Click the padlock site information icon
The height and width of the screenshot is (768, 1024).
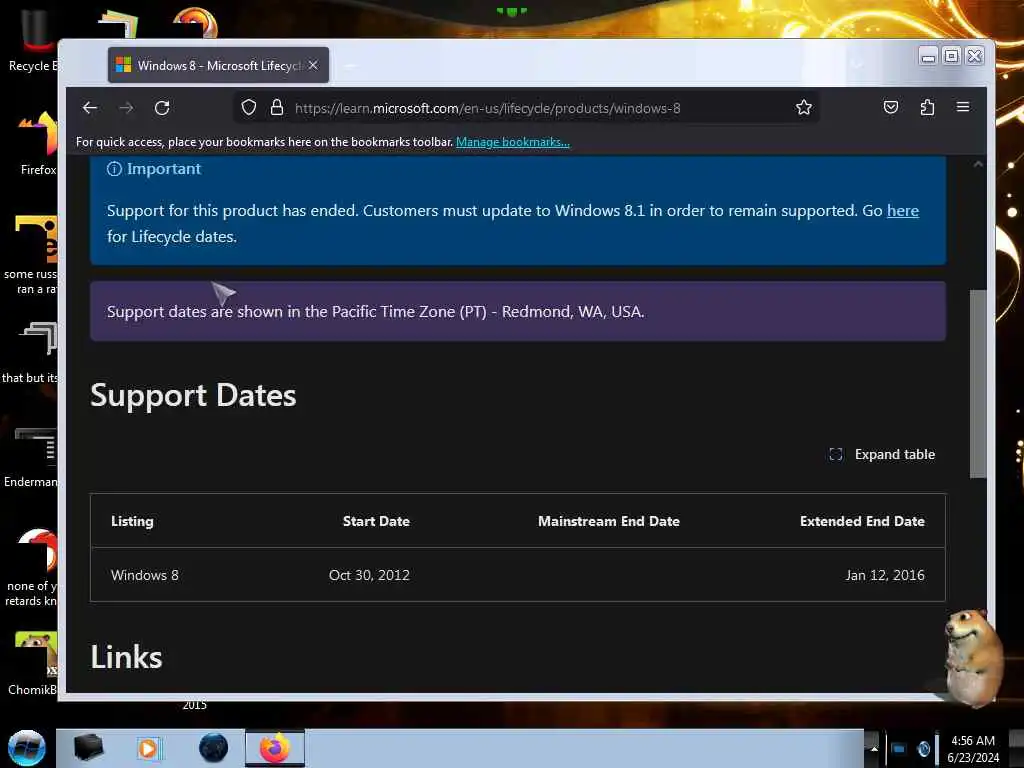point(277,108)
